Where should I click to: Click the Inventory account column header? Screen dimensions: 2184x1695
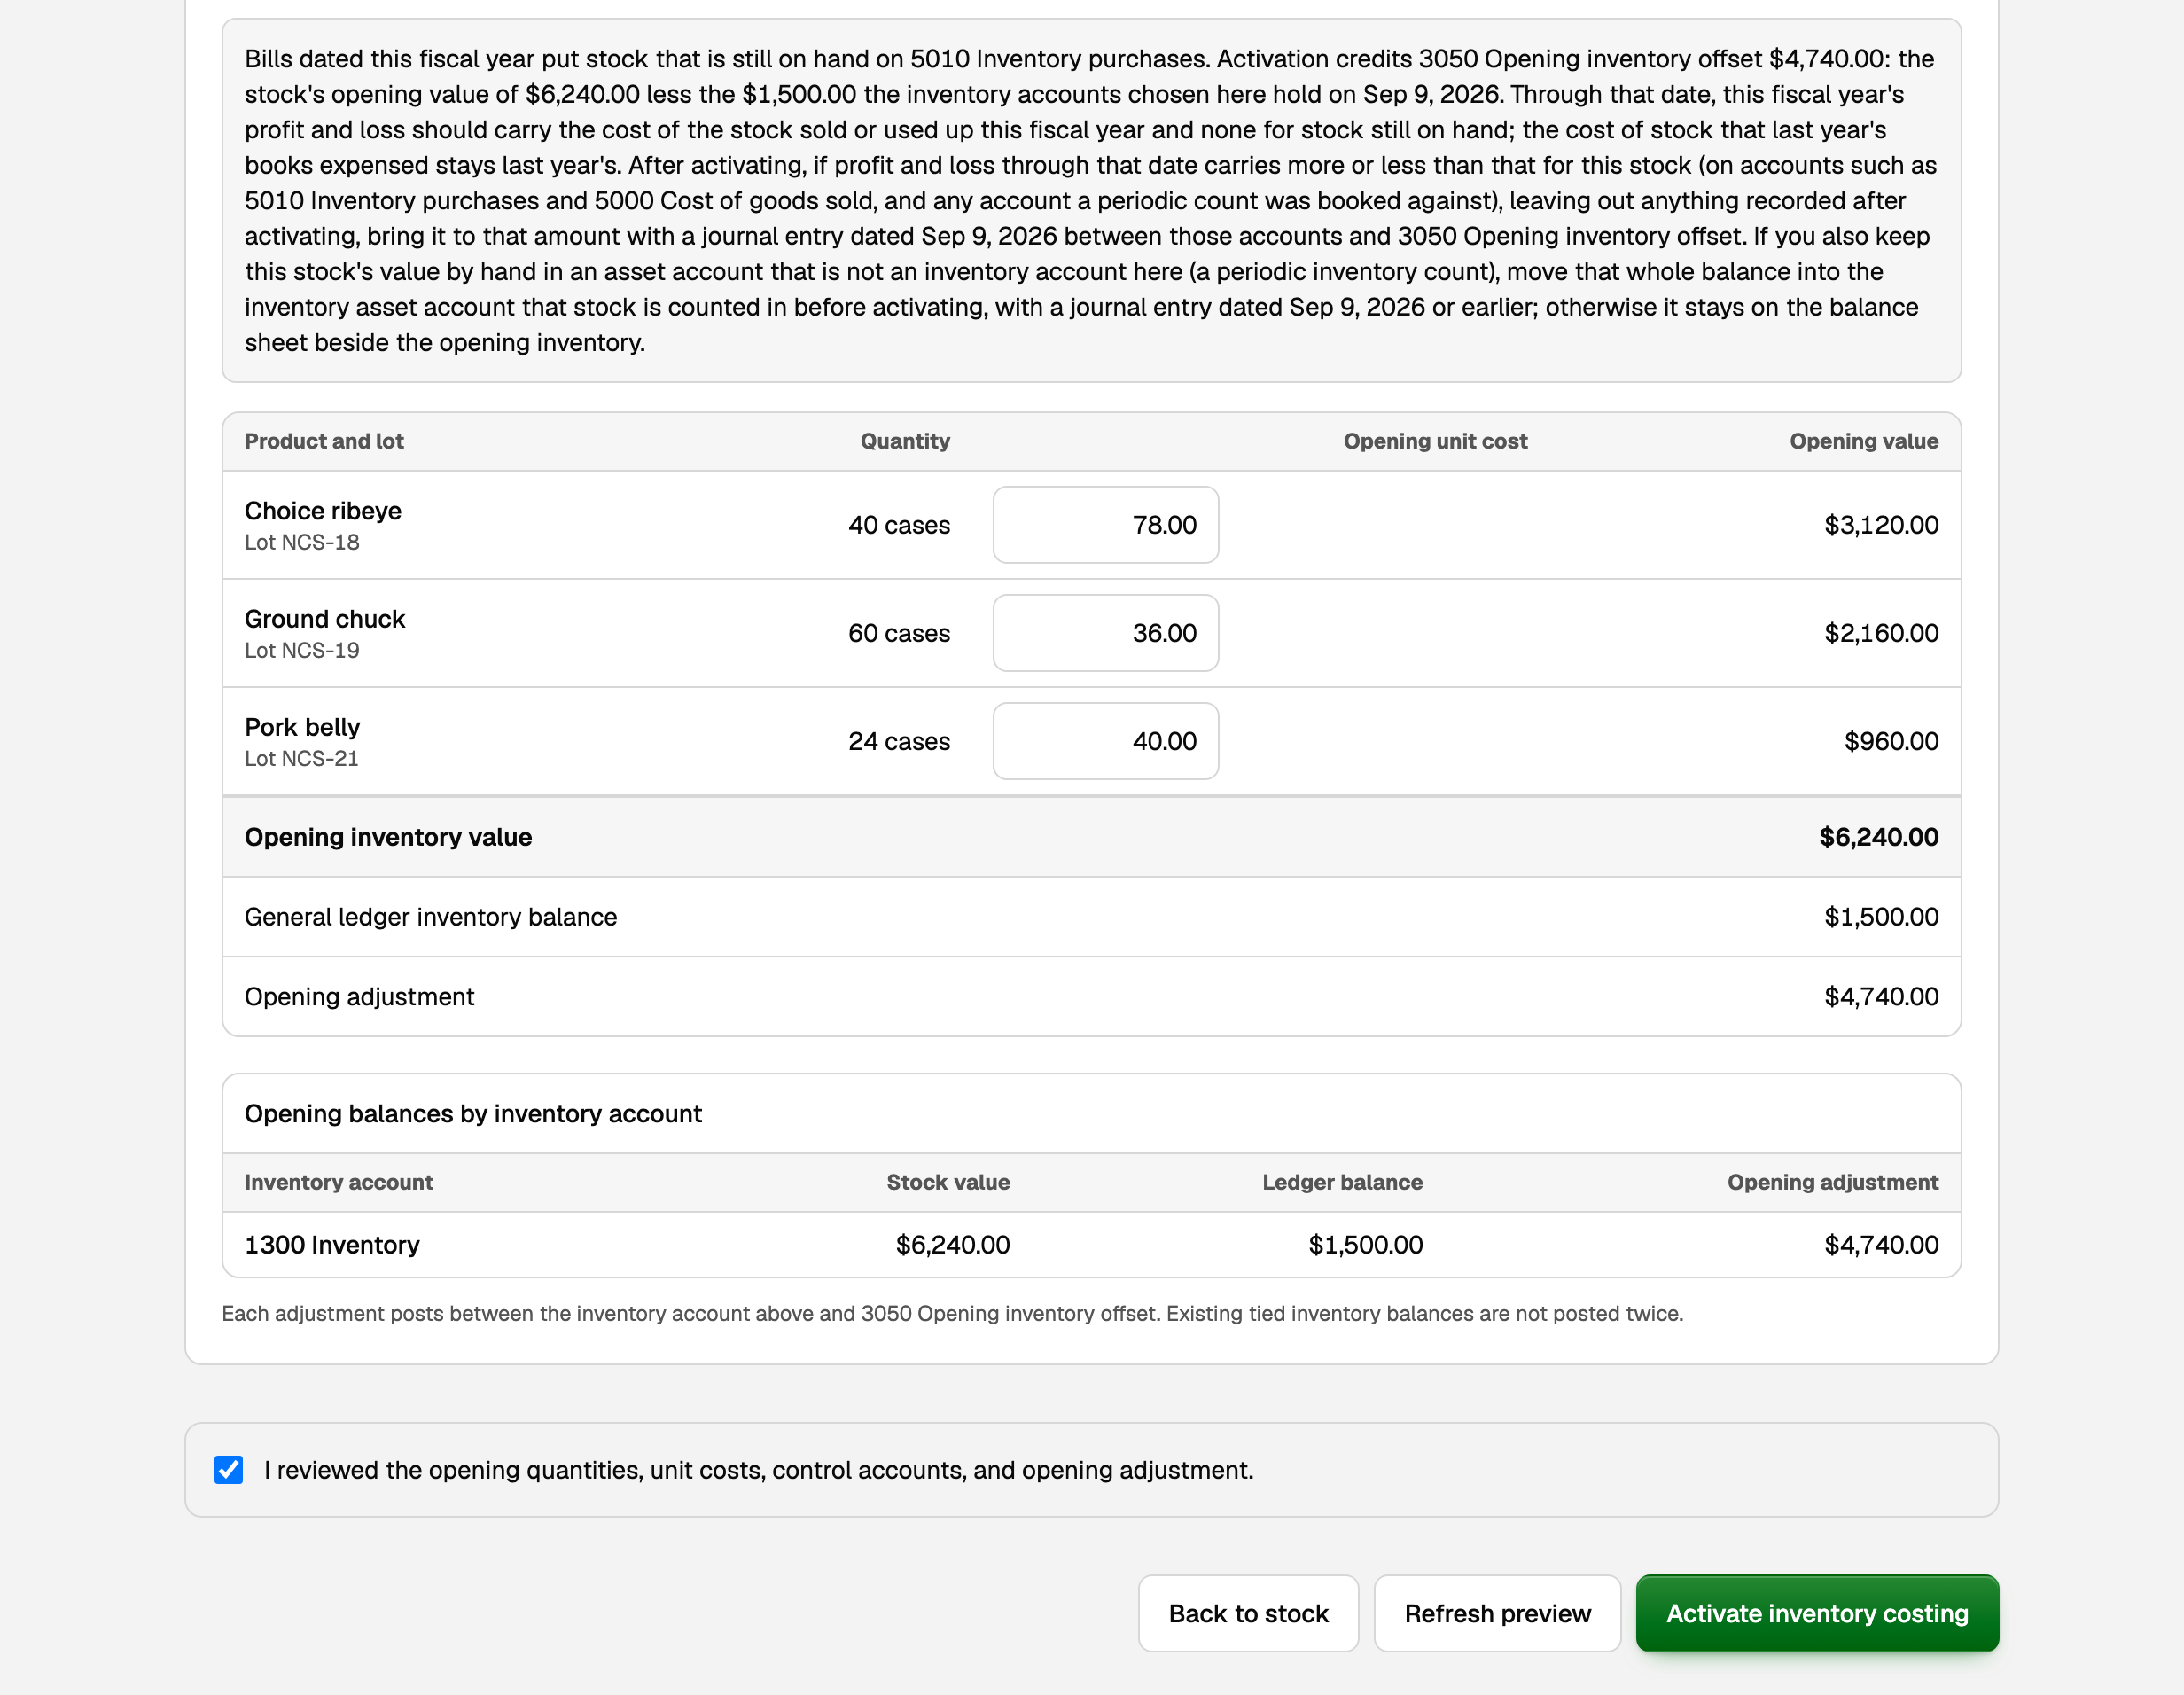339,1182
